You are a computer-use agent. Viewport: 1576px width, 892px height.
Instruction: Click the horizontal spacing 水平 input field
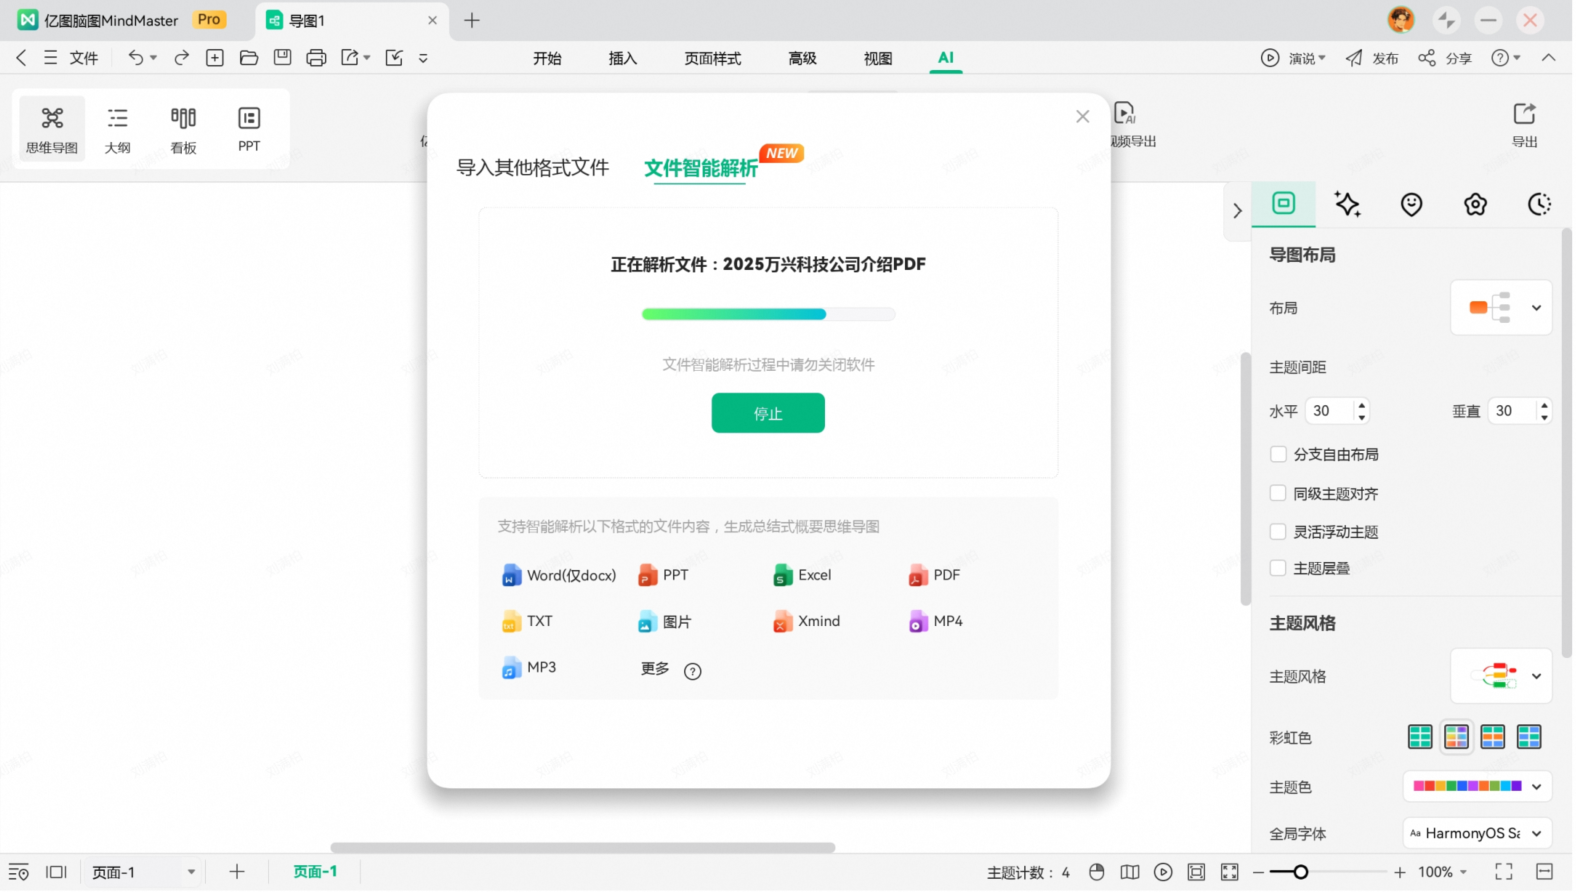coord(1330,411)
